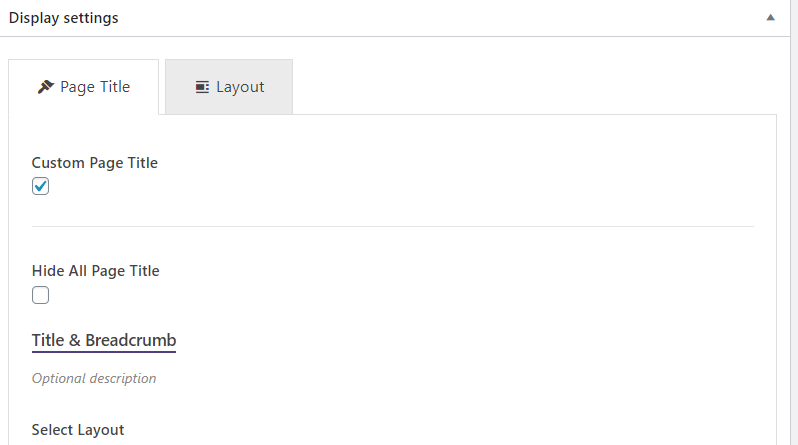Open the Page Title tab
This screenshot has height=445, width=798.
pos(83,87)
